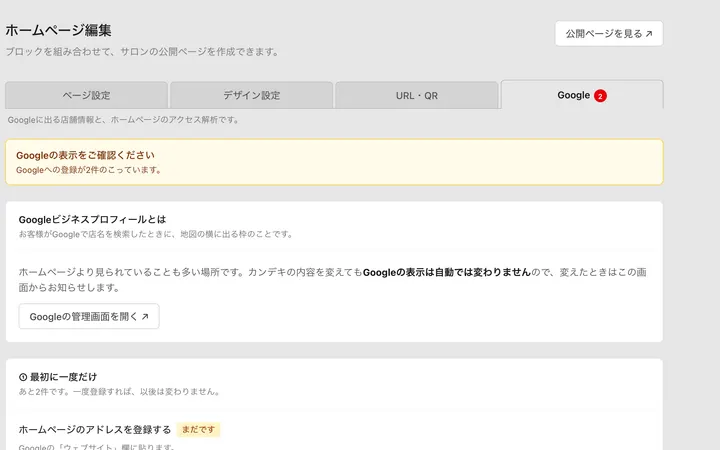
Task: Click the ホームページ編集 heading
Action: 58,30
